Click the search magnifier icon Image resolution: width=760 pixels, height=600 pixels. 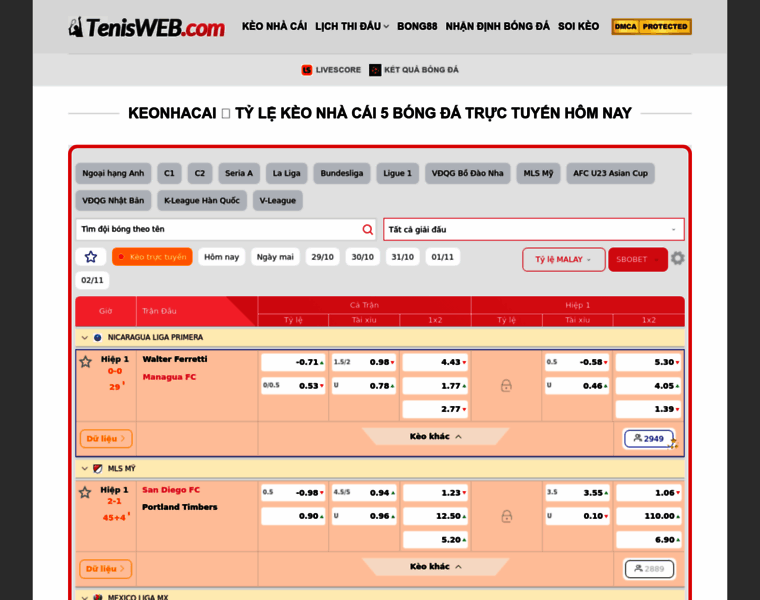pyautogui.click(x=368, y=229)
